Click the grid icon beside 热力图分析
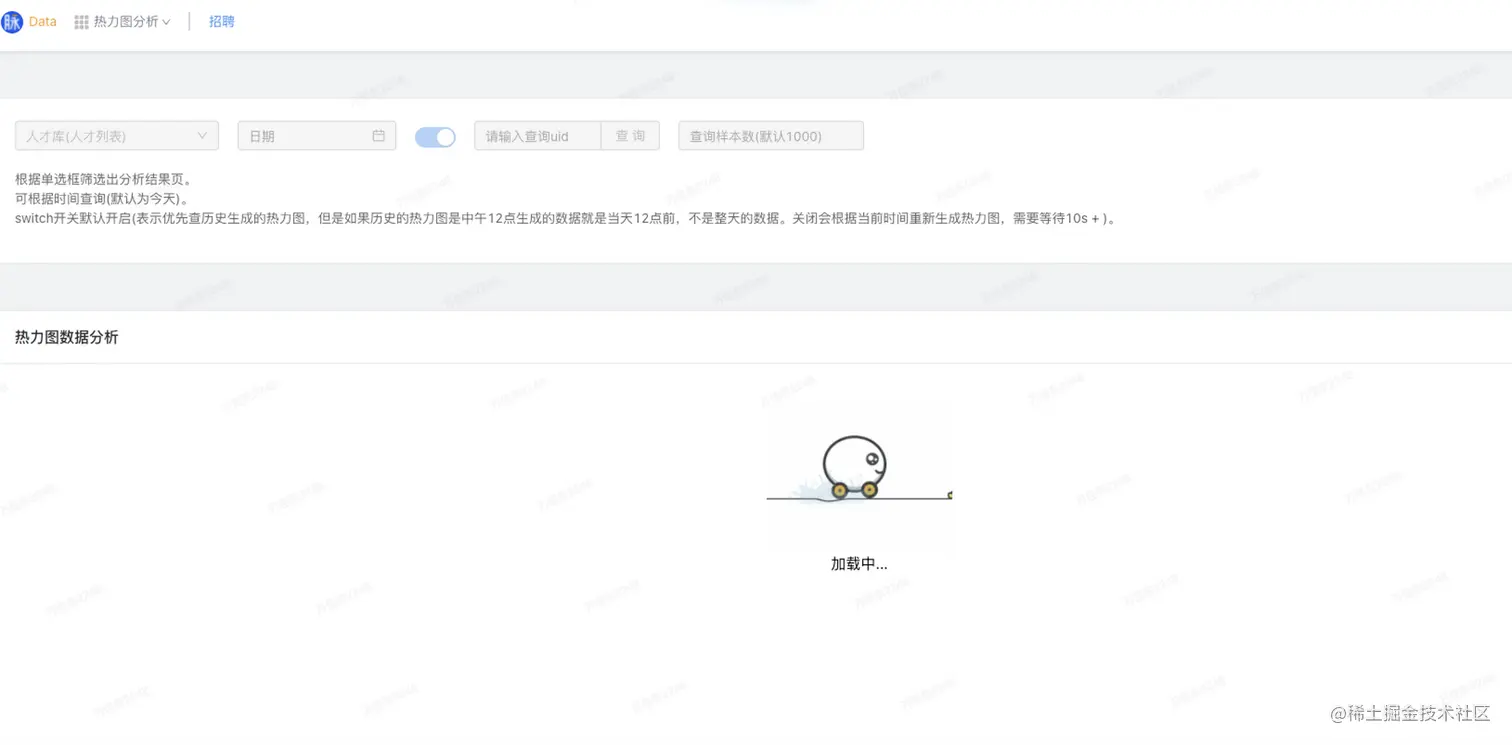Image resolution: width=1512 pixels, height=745 pixels. click(x=81, y=22)
